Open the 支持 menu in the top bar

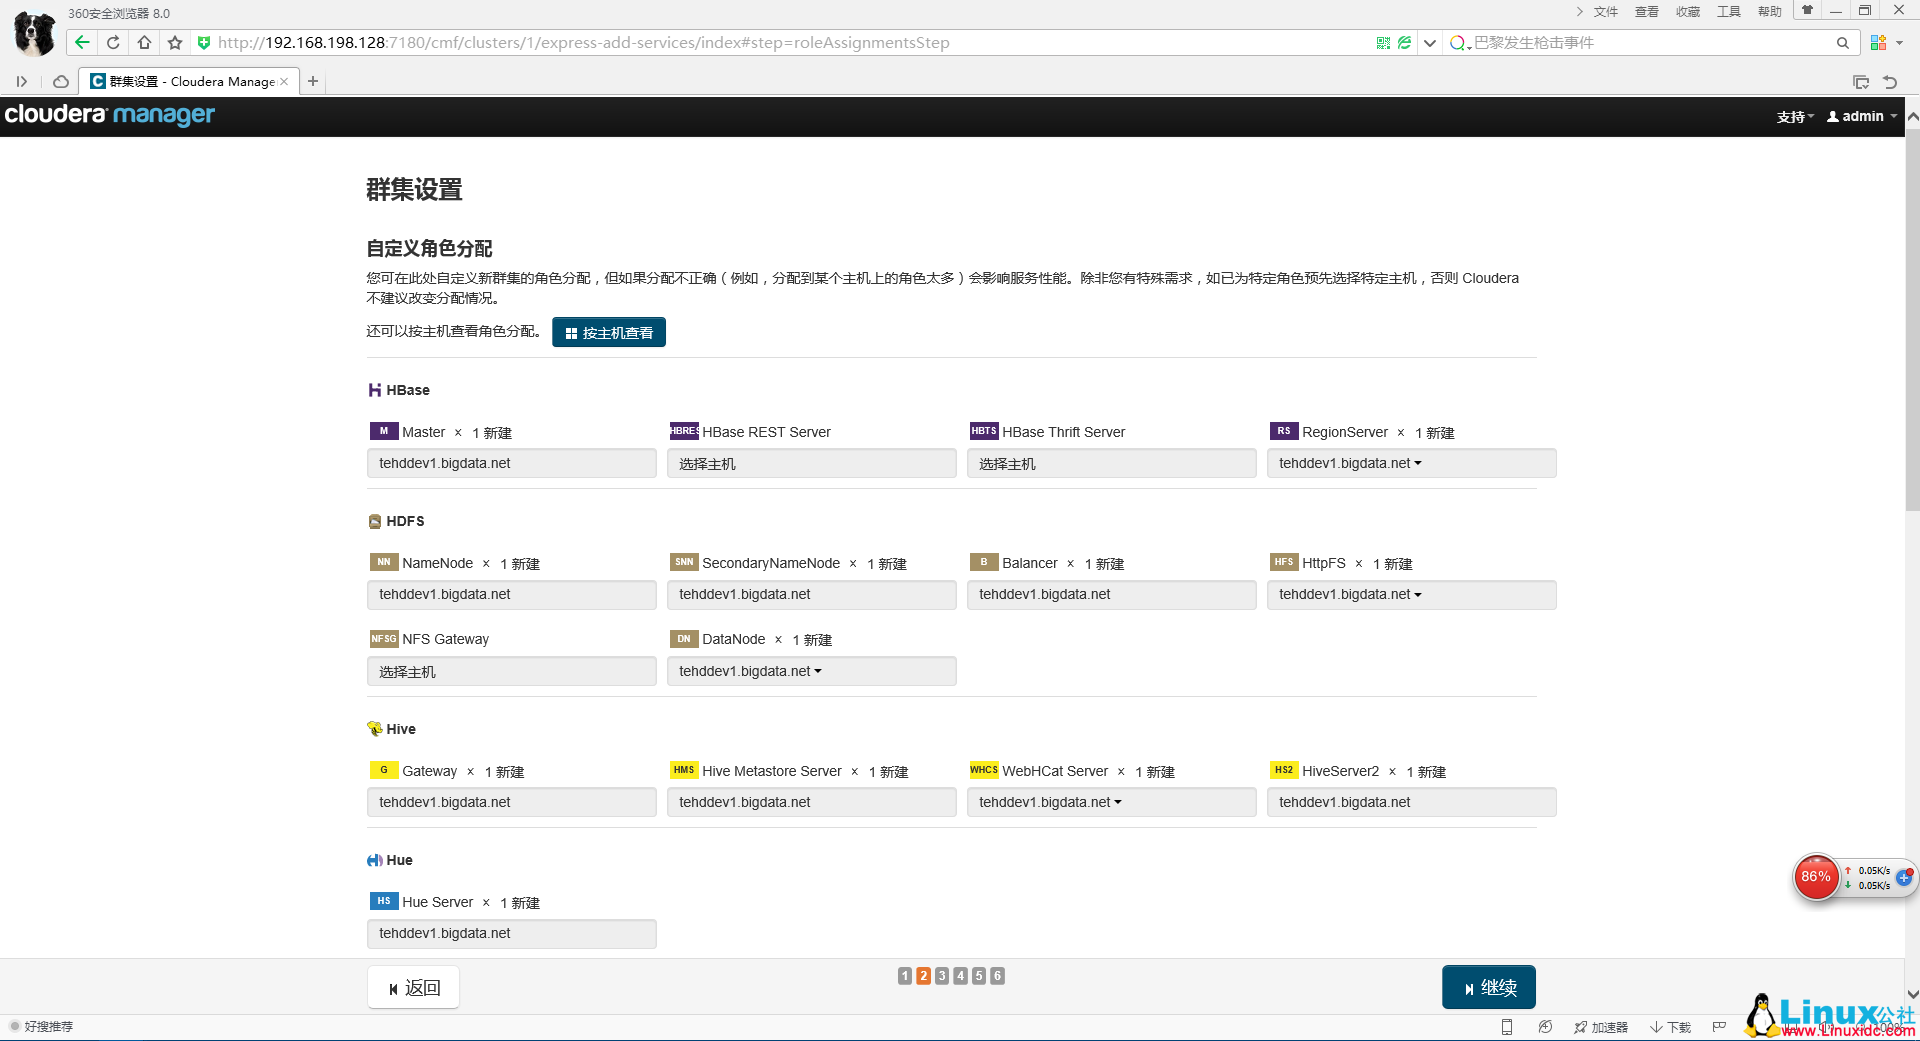click(1793, 116)
